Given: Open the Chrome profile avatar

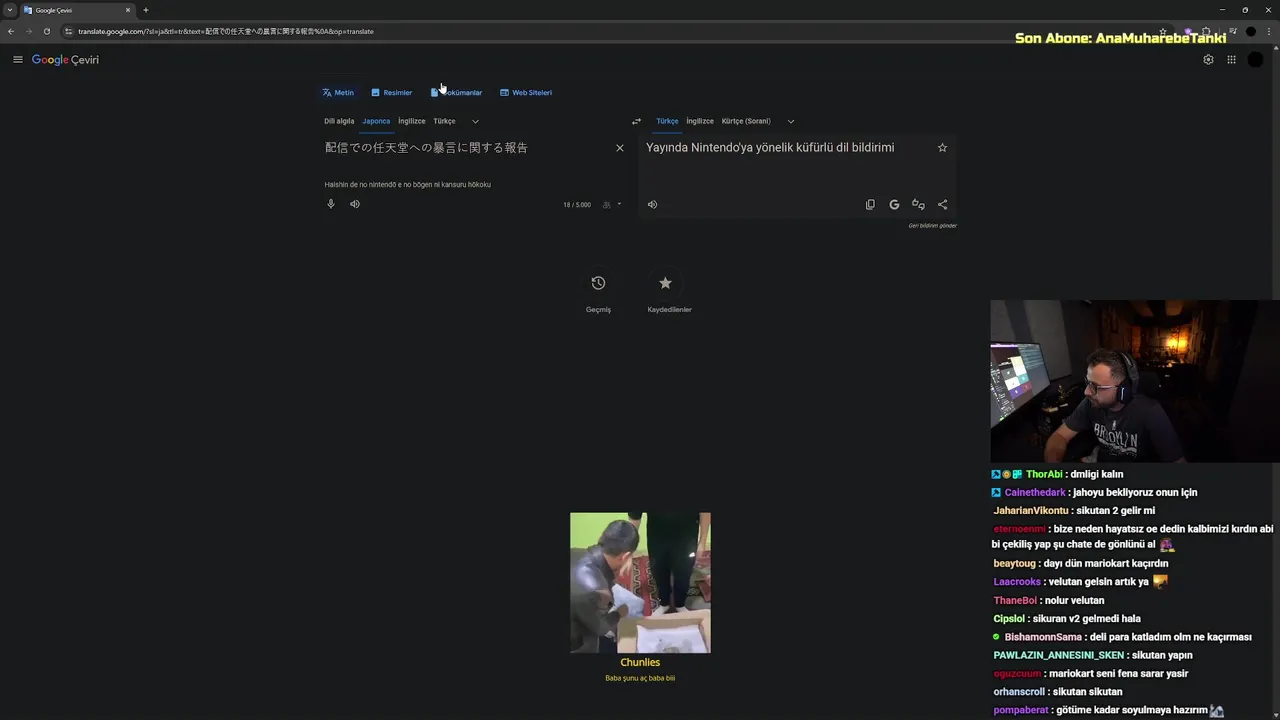Looking at the screenshot, I should [1251, 31].
